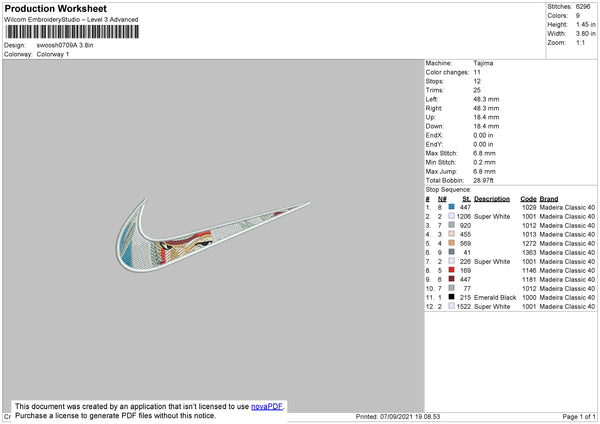Viewport: 600px width, 424px height.
Task: Click the stitch count 920
Action: (465, 225)
